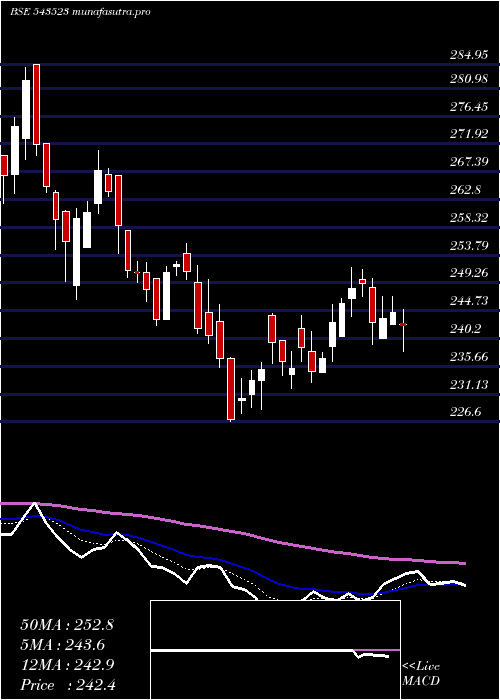Click the 240.2 price axis label
The image size is (500, 700).
(465, 329)
